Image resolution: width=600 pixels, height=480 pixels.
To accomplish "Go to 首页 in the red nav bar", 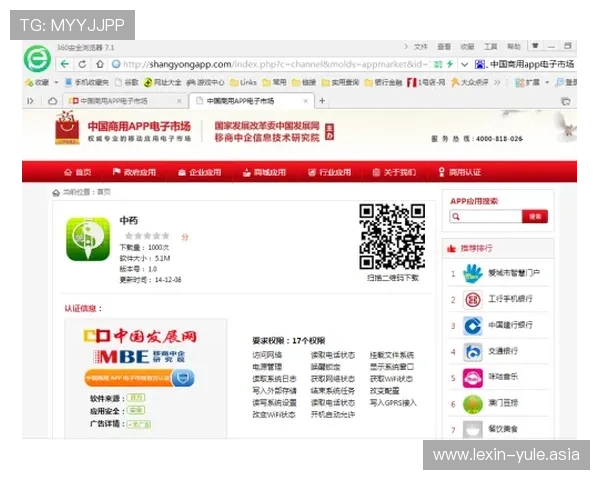I will click(x=78, y=172).
